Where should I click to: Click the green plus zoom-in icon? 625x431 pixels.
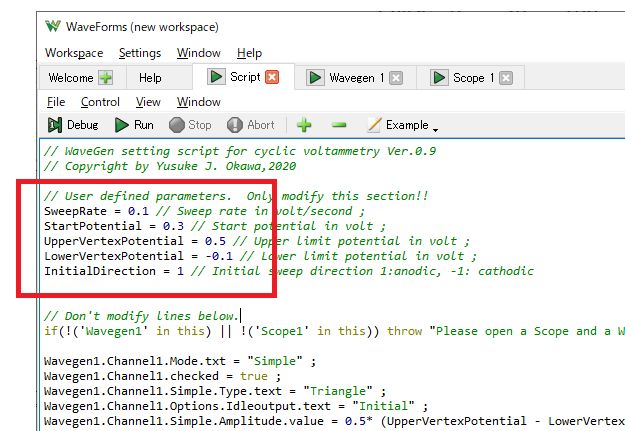click(304, 125)
